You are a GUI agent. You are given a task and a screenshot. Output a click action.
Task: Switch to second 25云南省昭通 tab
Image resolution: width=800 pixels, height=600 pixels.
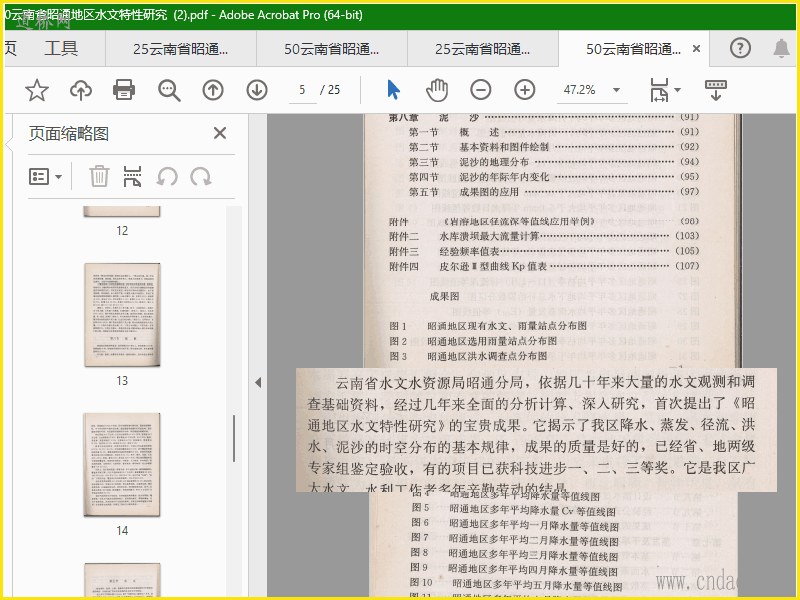coord(483,49)
